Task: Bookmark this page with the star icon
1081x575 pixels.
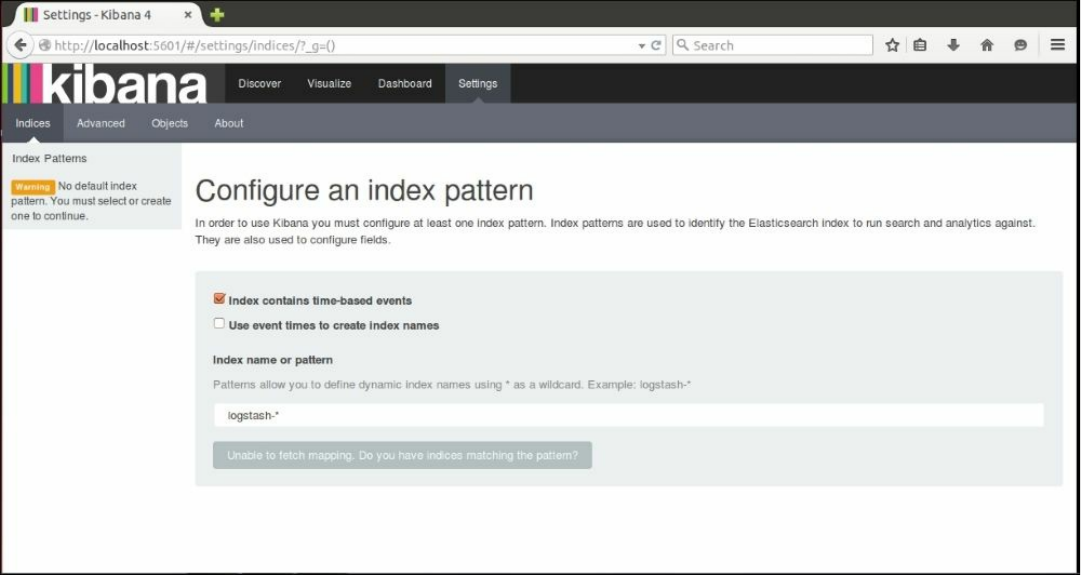Action: coord(892,46)
